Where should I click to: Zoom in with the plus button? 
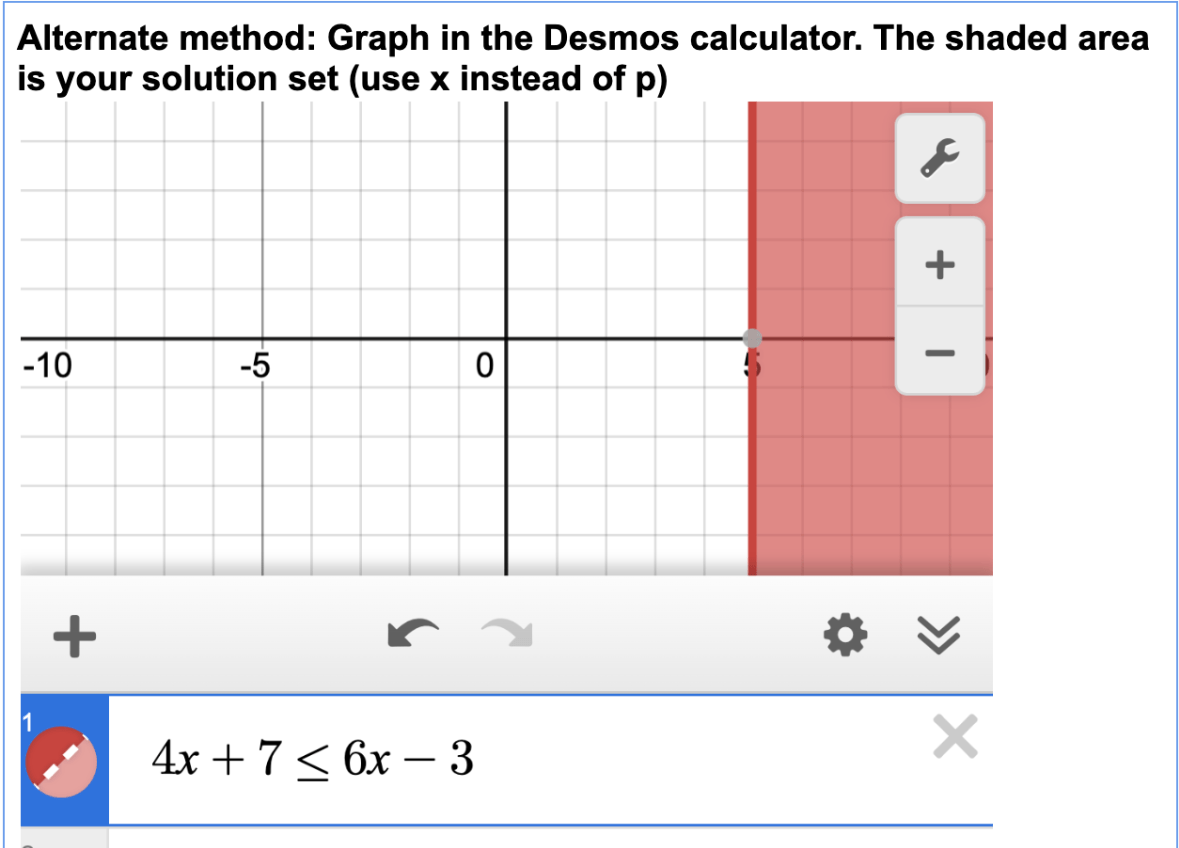(940, 264)
